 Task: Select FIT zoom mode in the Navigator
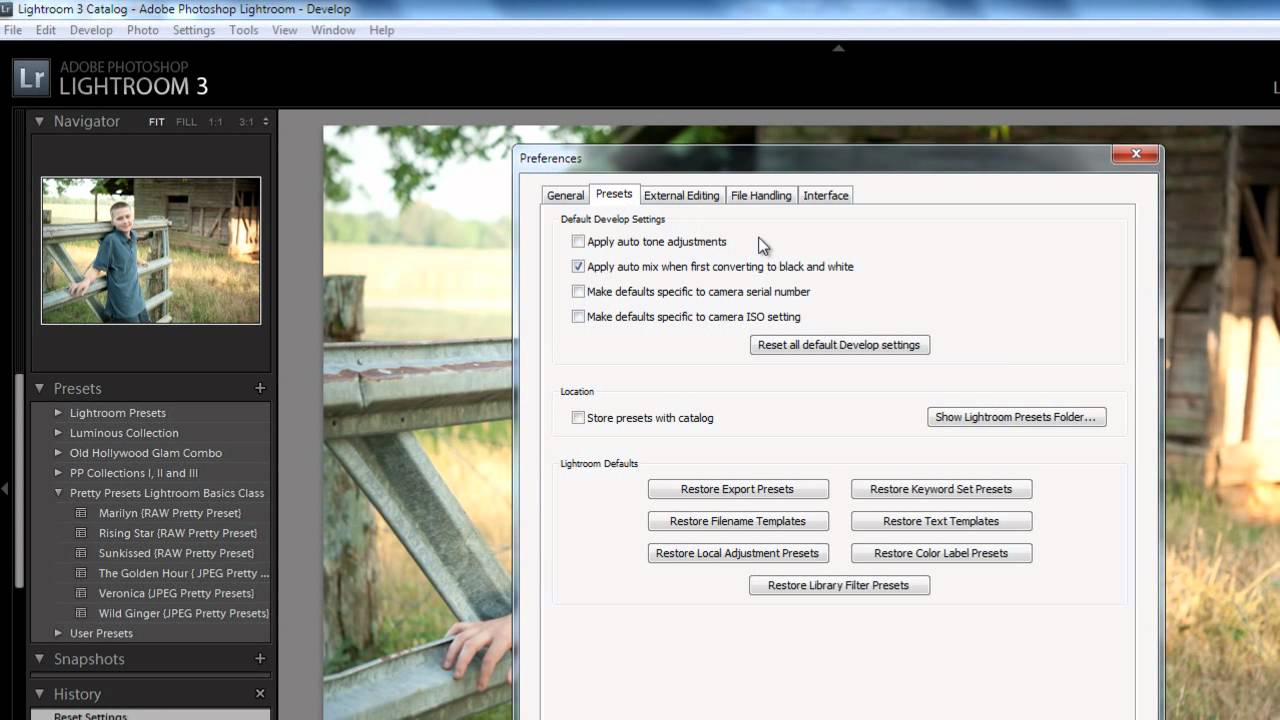click(156, 121)
